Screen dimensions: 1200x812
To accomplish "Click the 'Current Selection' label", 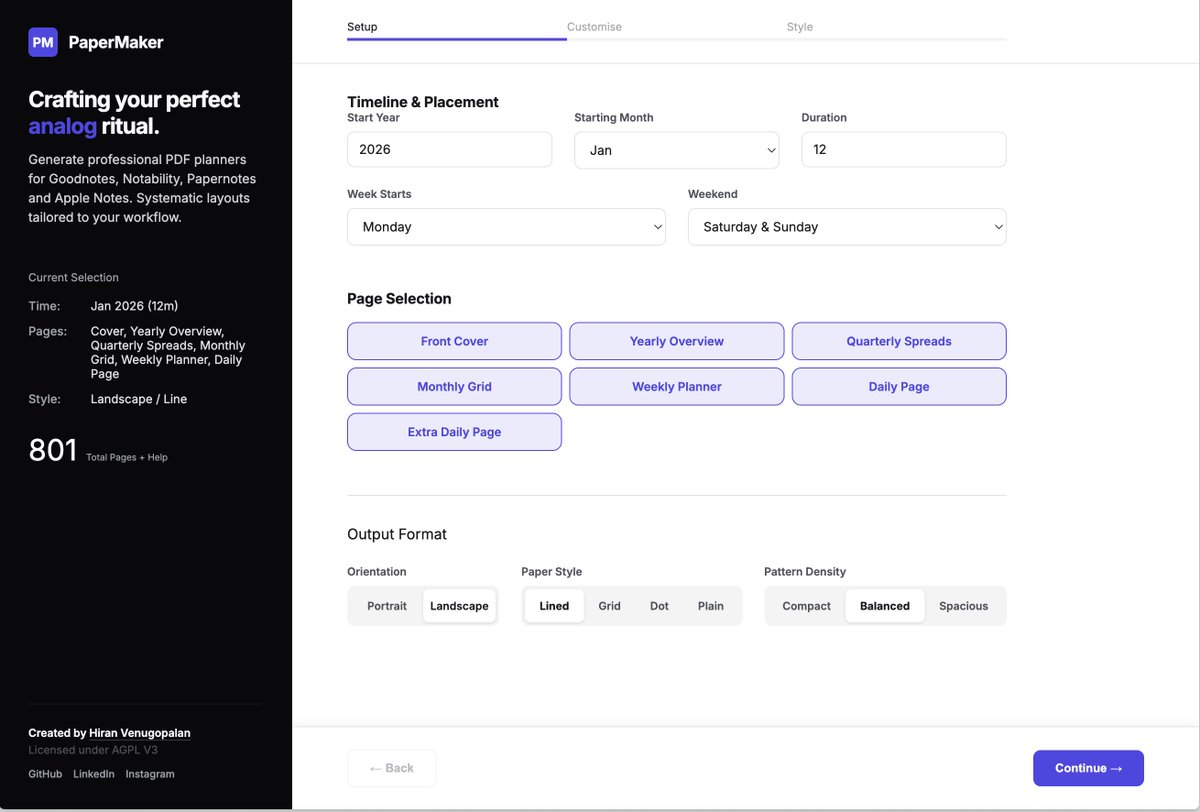I will point(73,278).
